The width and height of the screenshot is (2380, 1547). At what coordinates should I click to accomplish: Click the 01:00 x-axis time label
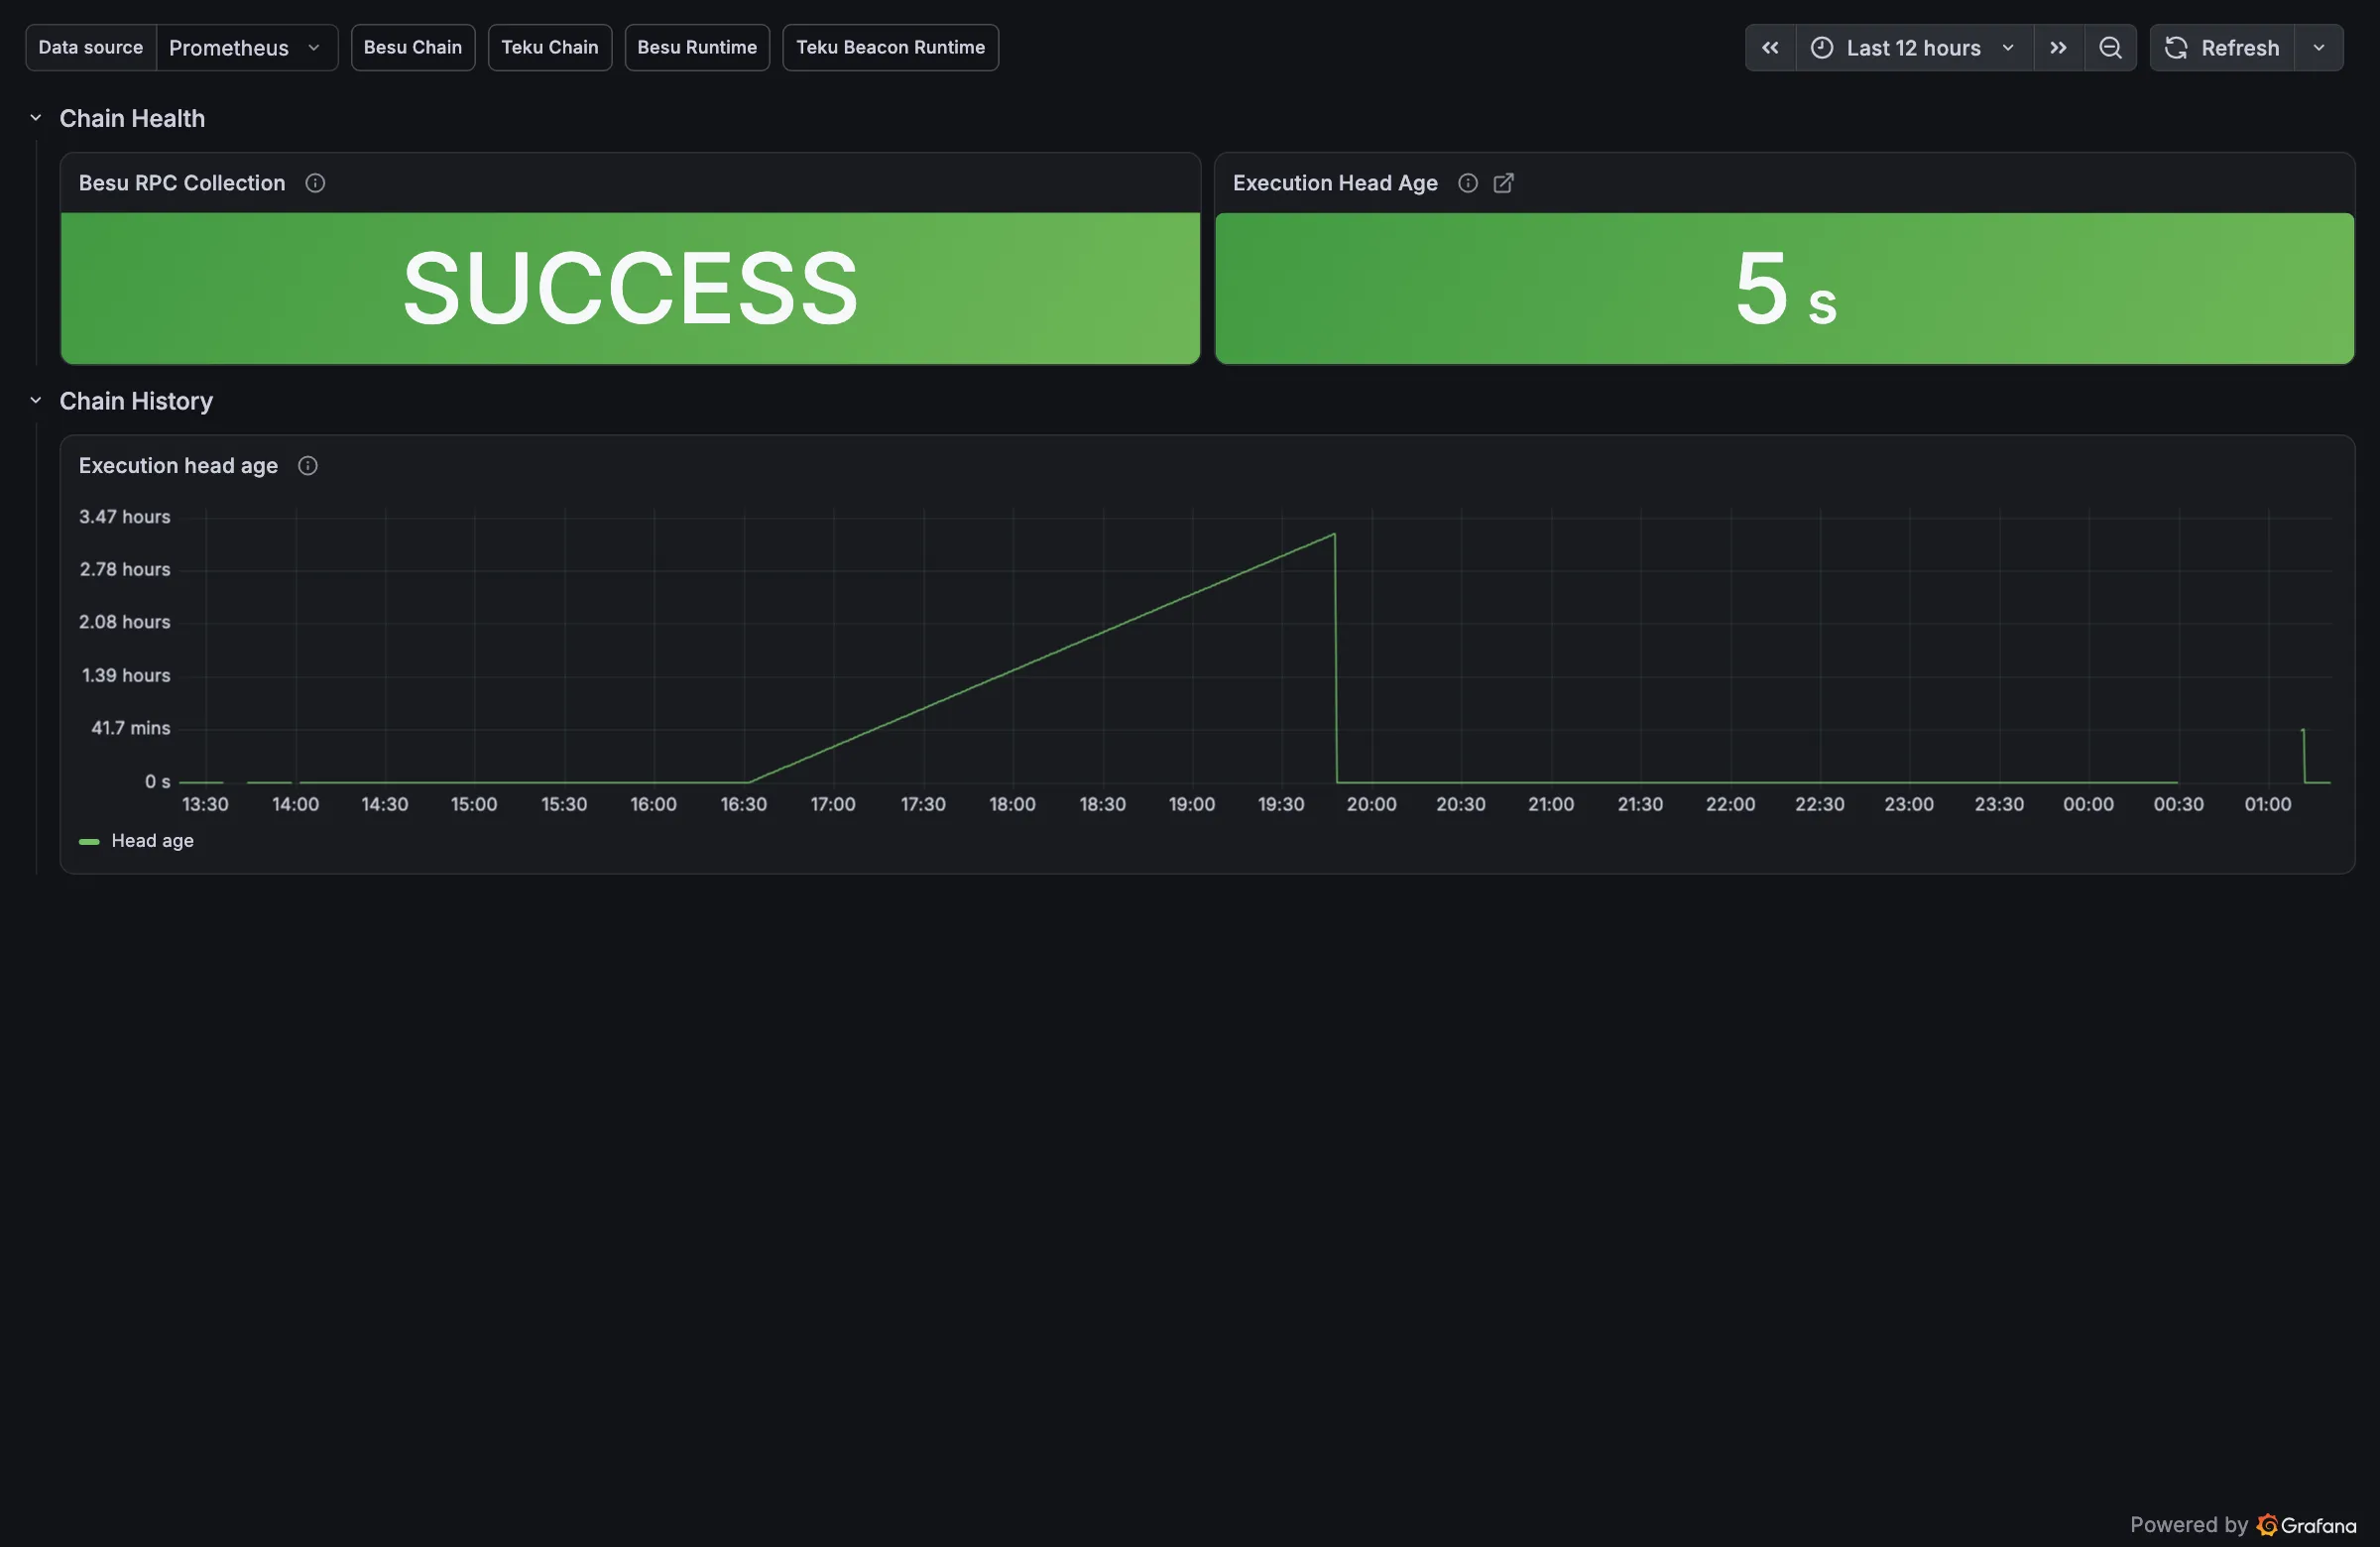(x=2268, y=805)
